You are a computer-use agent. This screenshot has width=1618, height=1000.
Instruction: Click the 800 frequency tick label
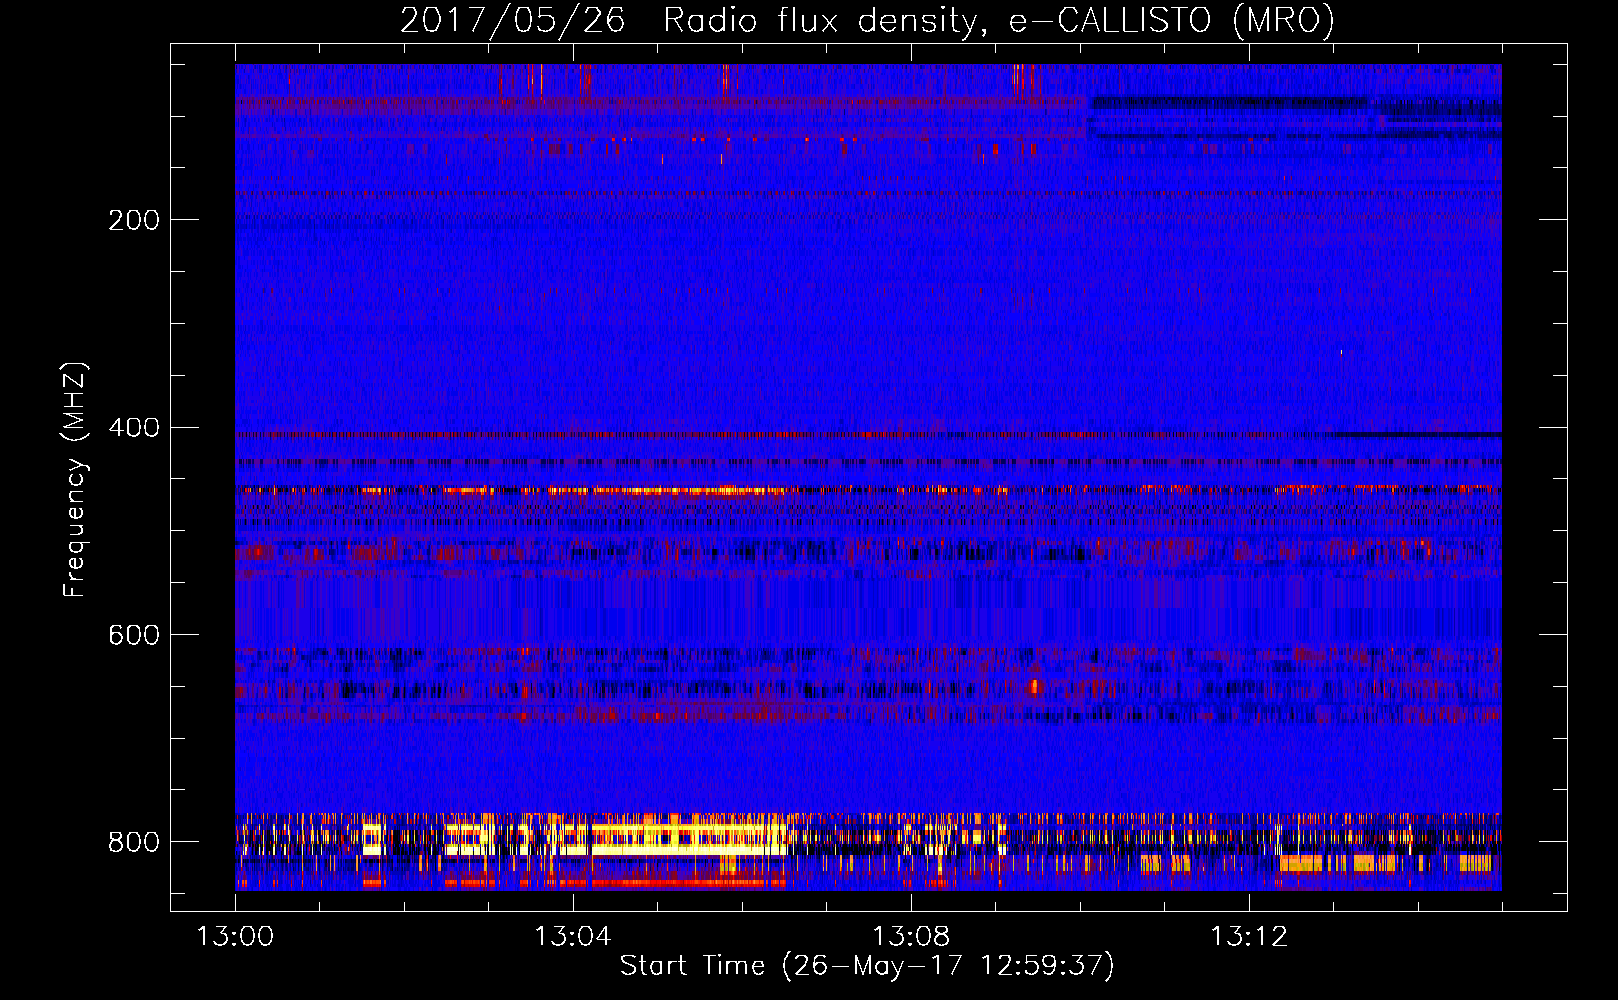tap(134, 842)
